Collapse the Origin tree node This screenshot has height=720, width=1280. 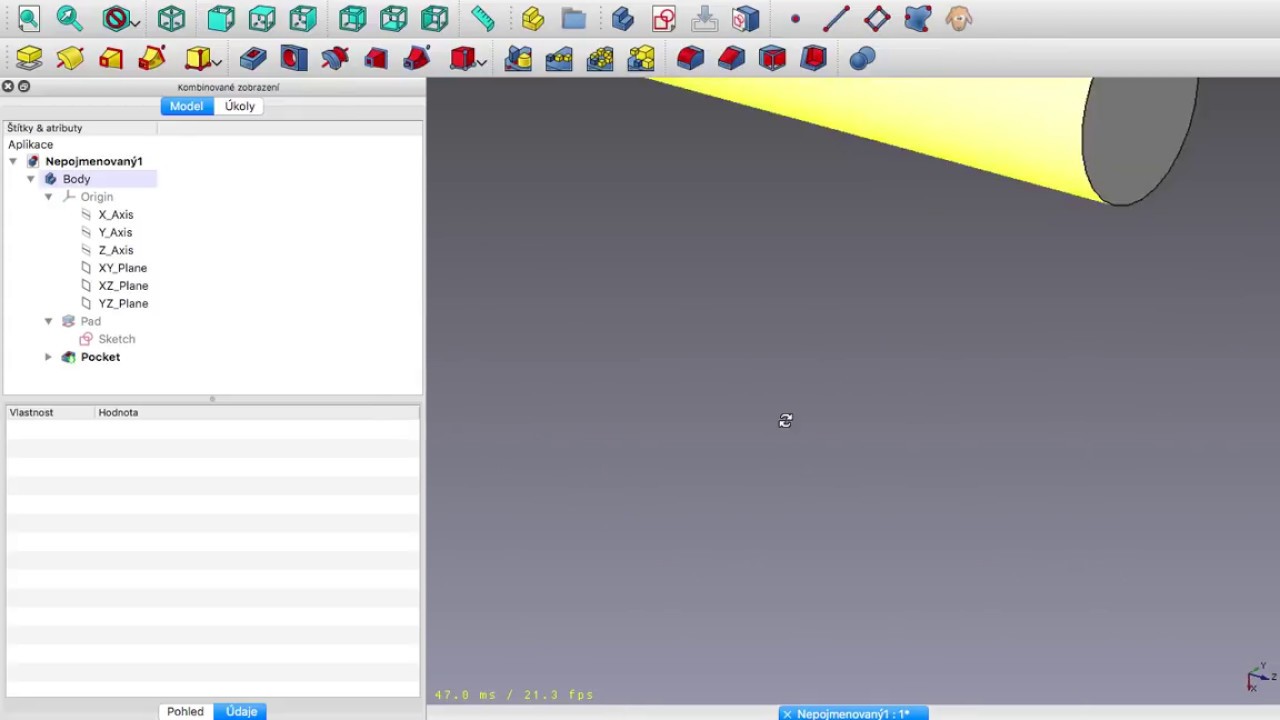(48, 197)
